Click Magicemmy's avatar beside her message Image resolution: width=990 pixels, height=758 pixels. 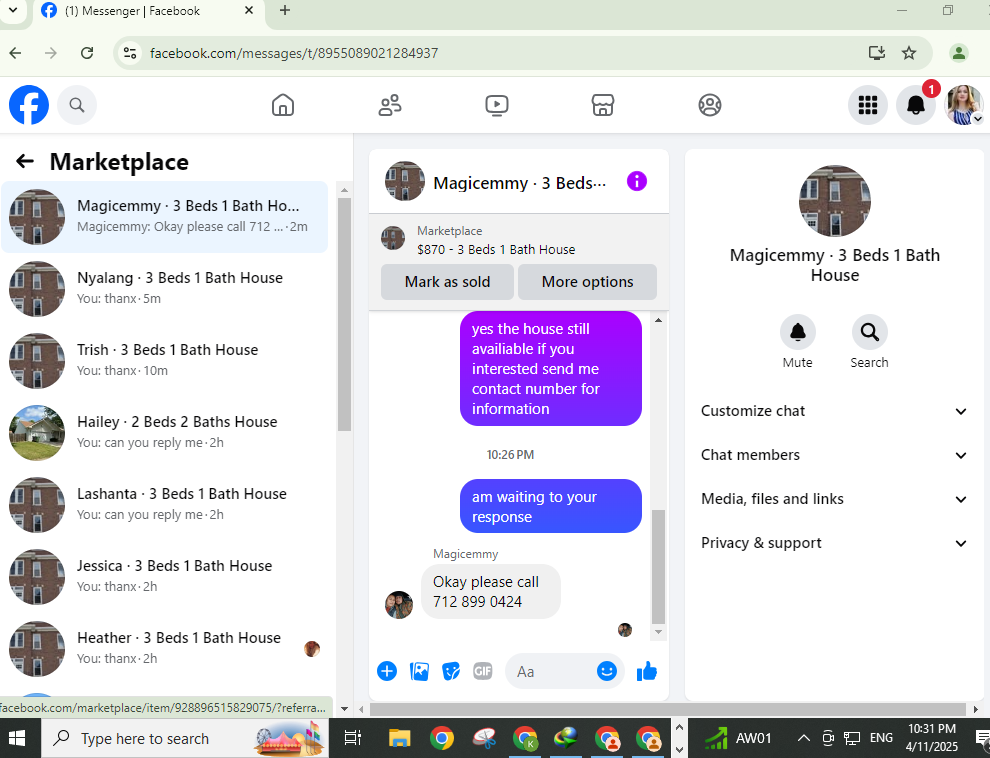399,605
